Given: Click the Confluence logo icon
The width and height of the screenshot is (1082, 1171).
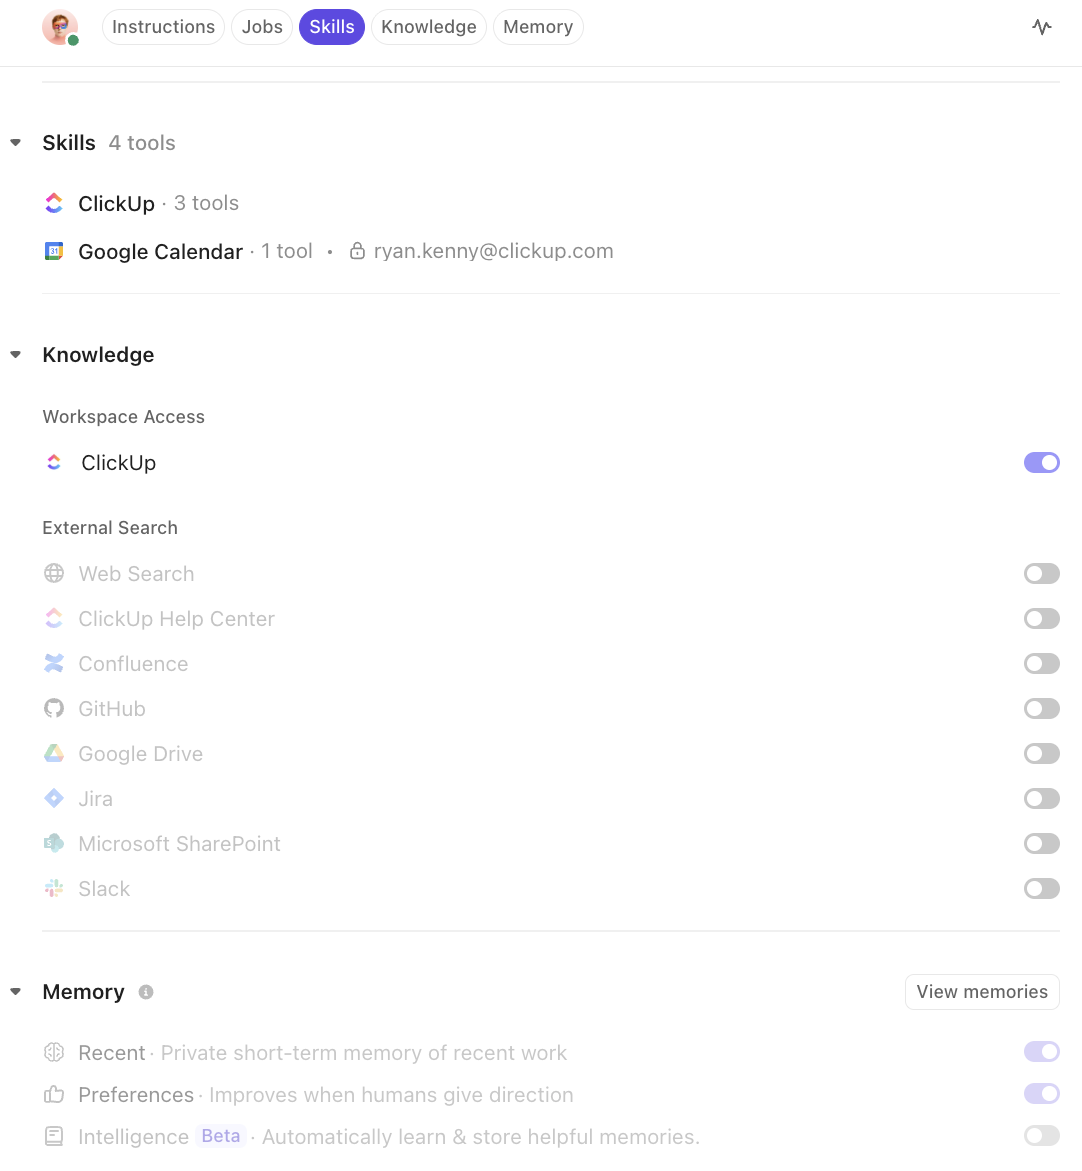Looking at the screenshot, I should coord(54,664).
